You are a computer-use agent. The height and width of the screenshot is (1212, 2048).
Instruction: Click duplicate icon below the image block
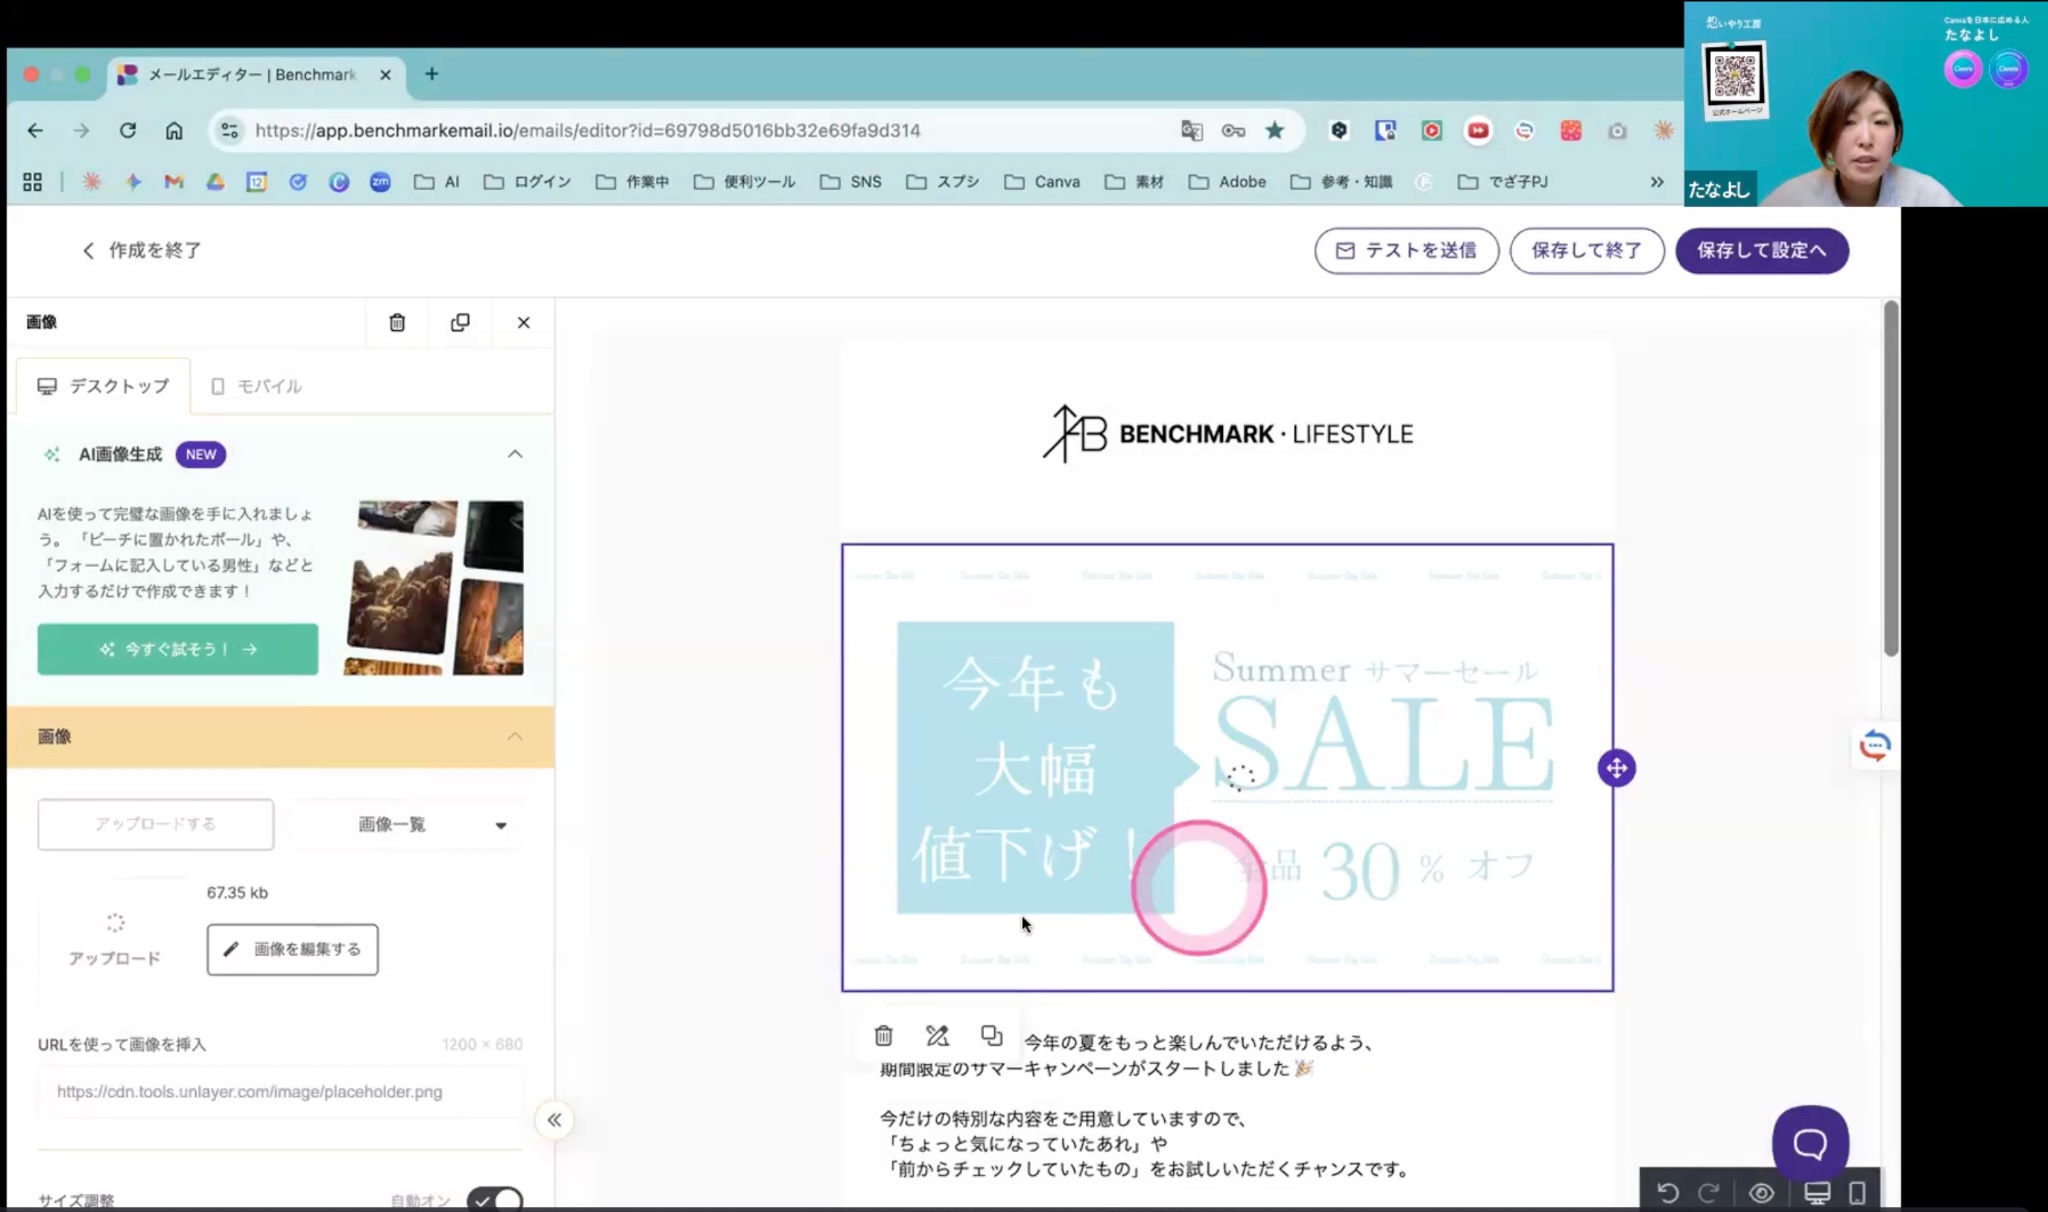(x=991, y=1035)
